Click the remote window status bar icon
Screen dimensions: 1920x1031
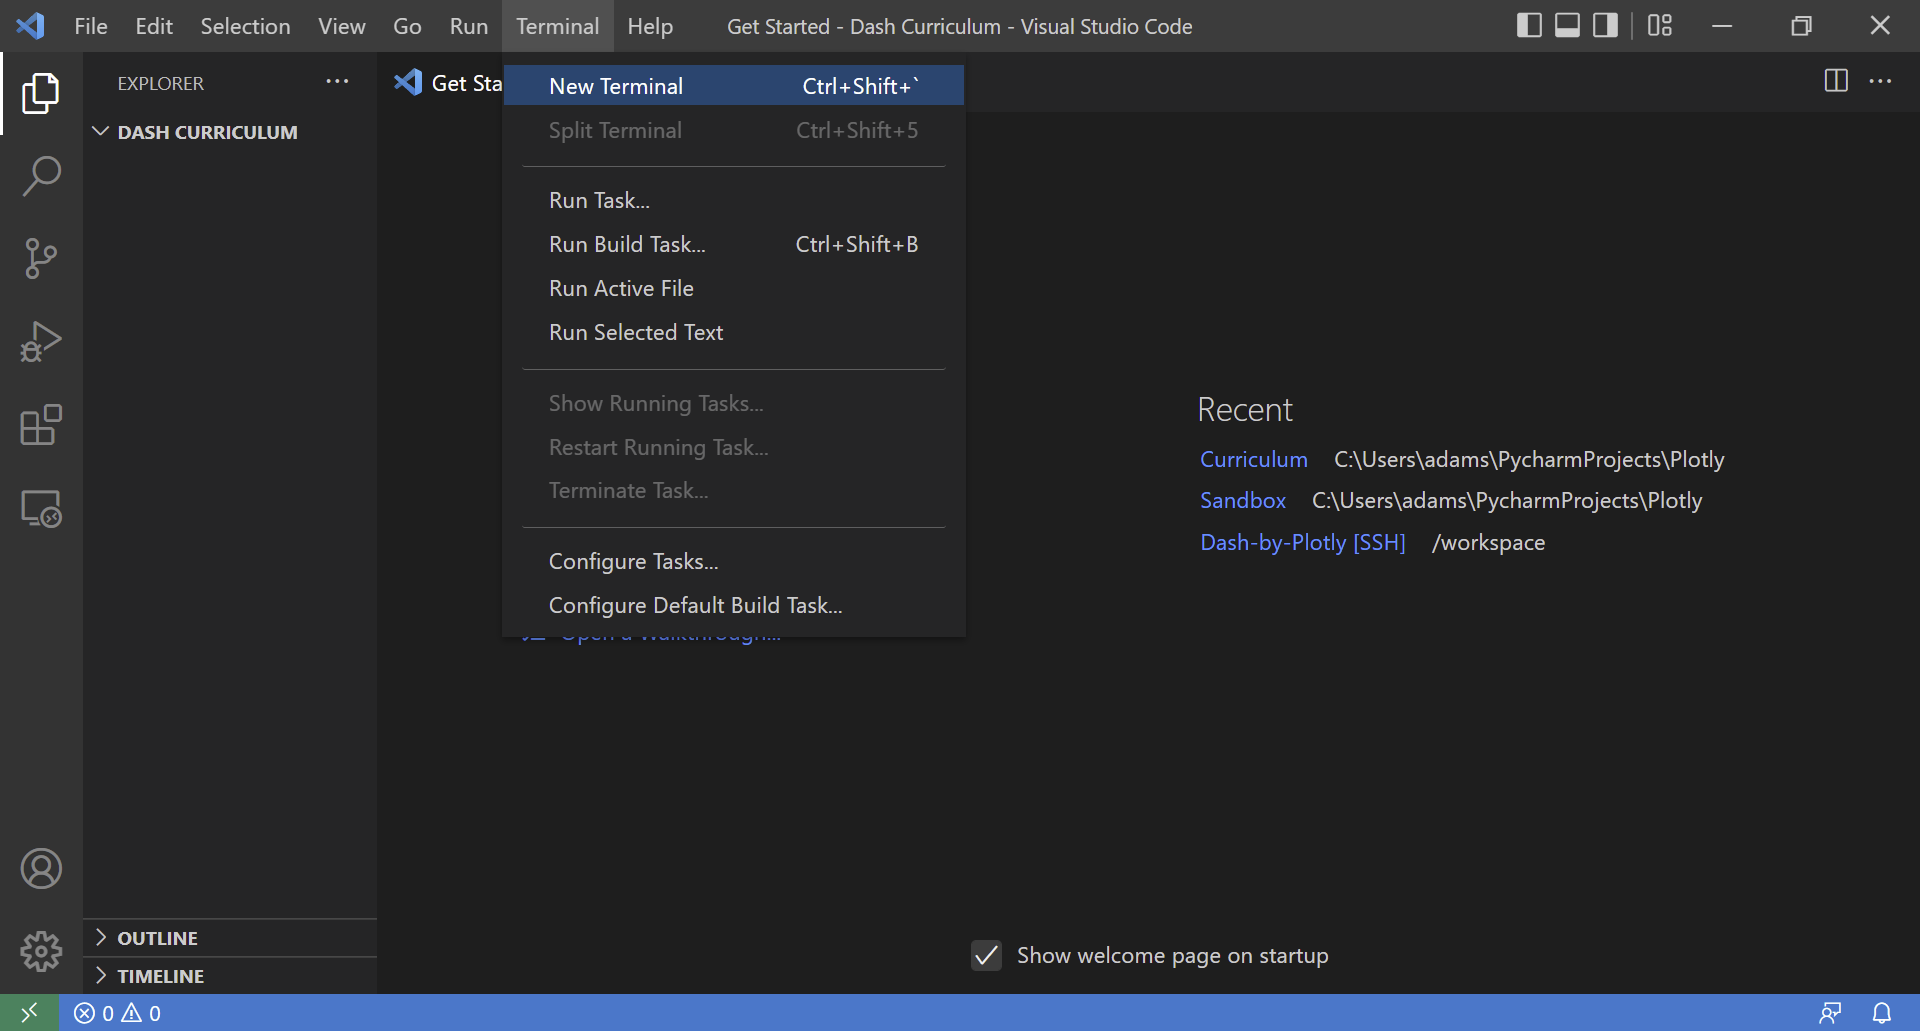pos(29,1013)
